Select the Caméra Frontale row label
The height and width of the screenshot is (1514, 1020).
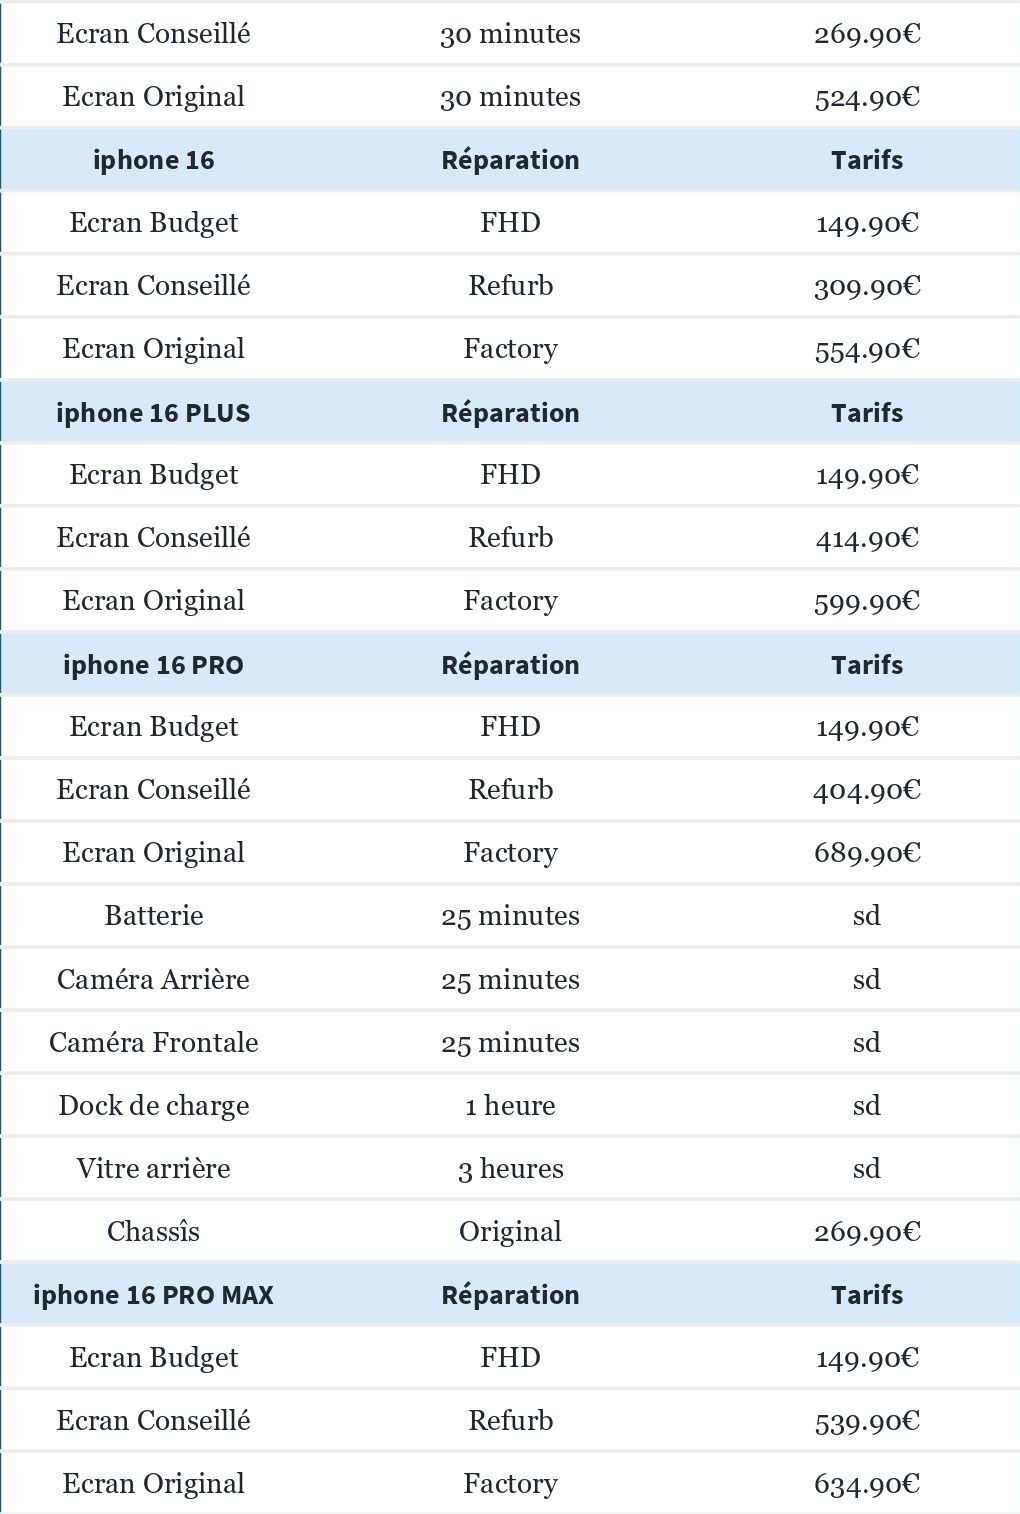pos(153,1042)
